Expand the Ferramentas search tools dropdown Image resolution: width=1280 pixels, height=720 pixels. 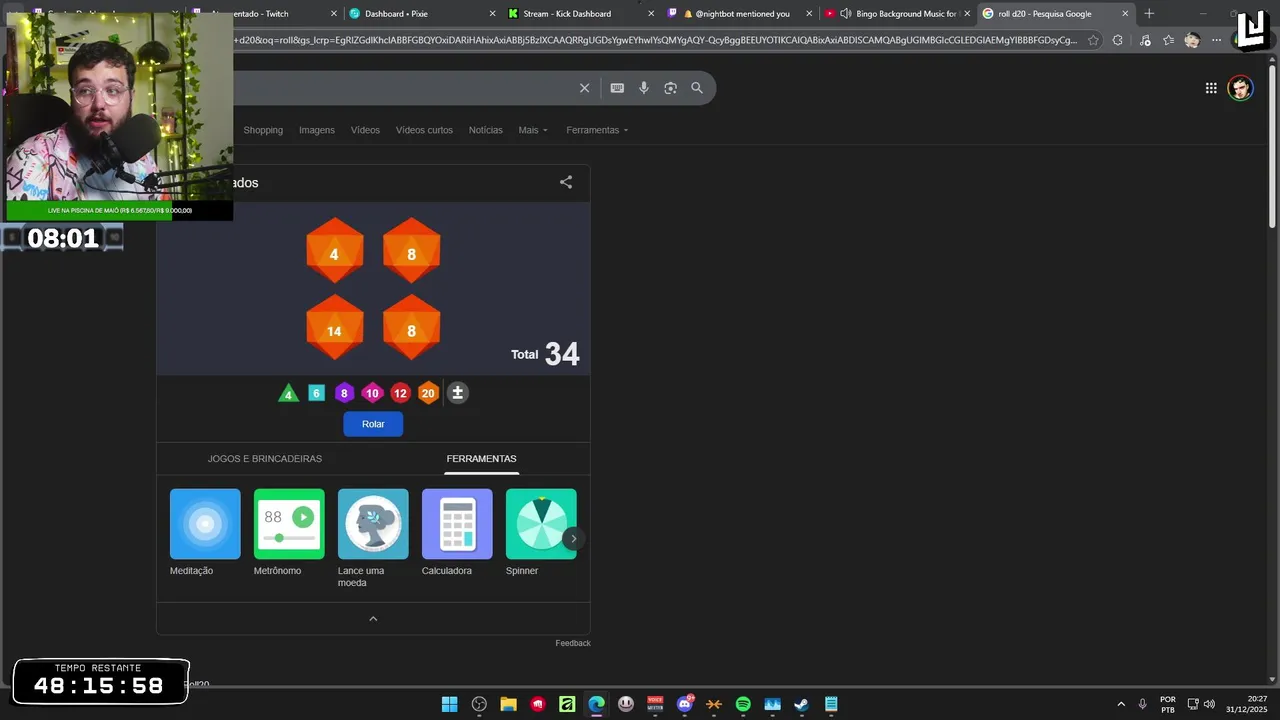point(598,130)
